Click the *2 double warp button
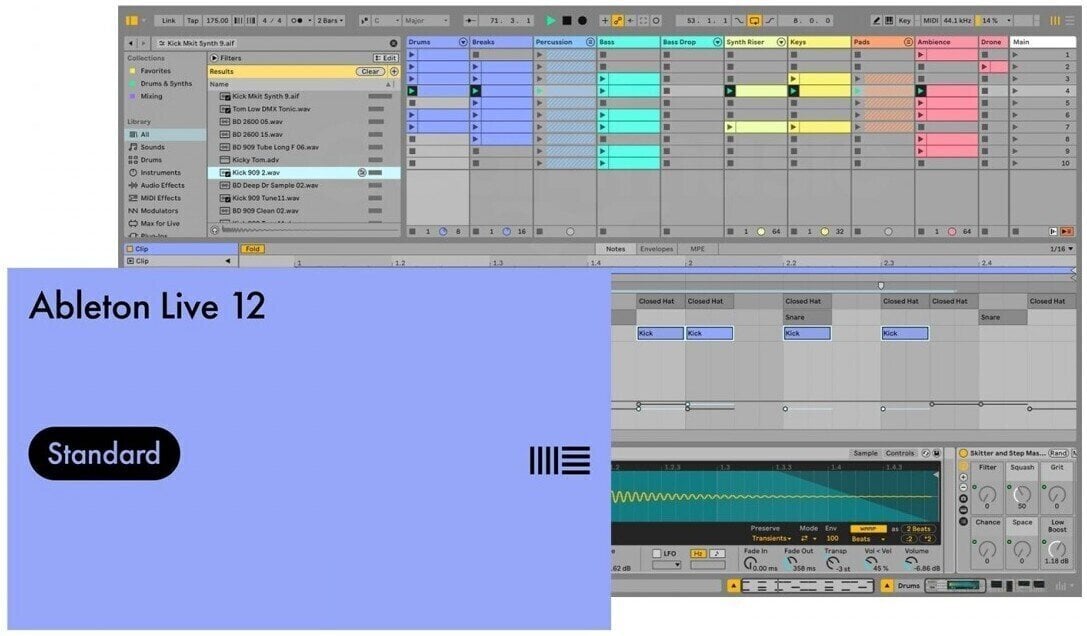1087x636 pixels. tap(928, 539)
